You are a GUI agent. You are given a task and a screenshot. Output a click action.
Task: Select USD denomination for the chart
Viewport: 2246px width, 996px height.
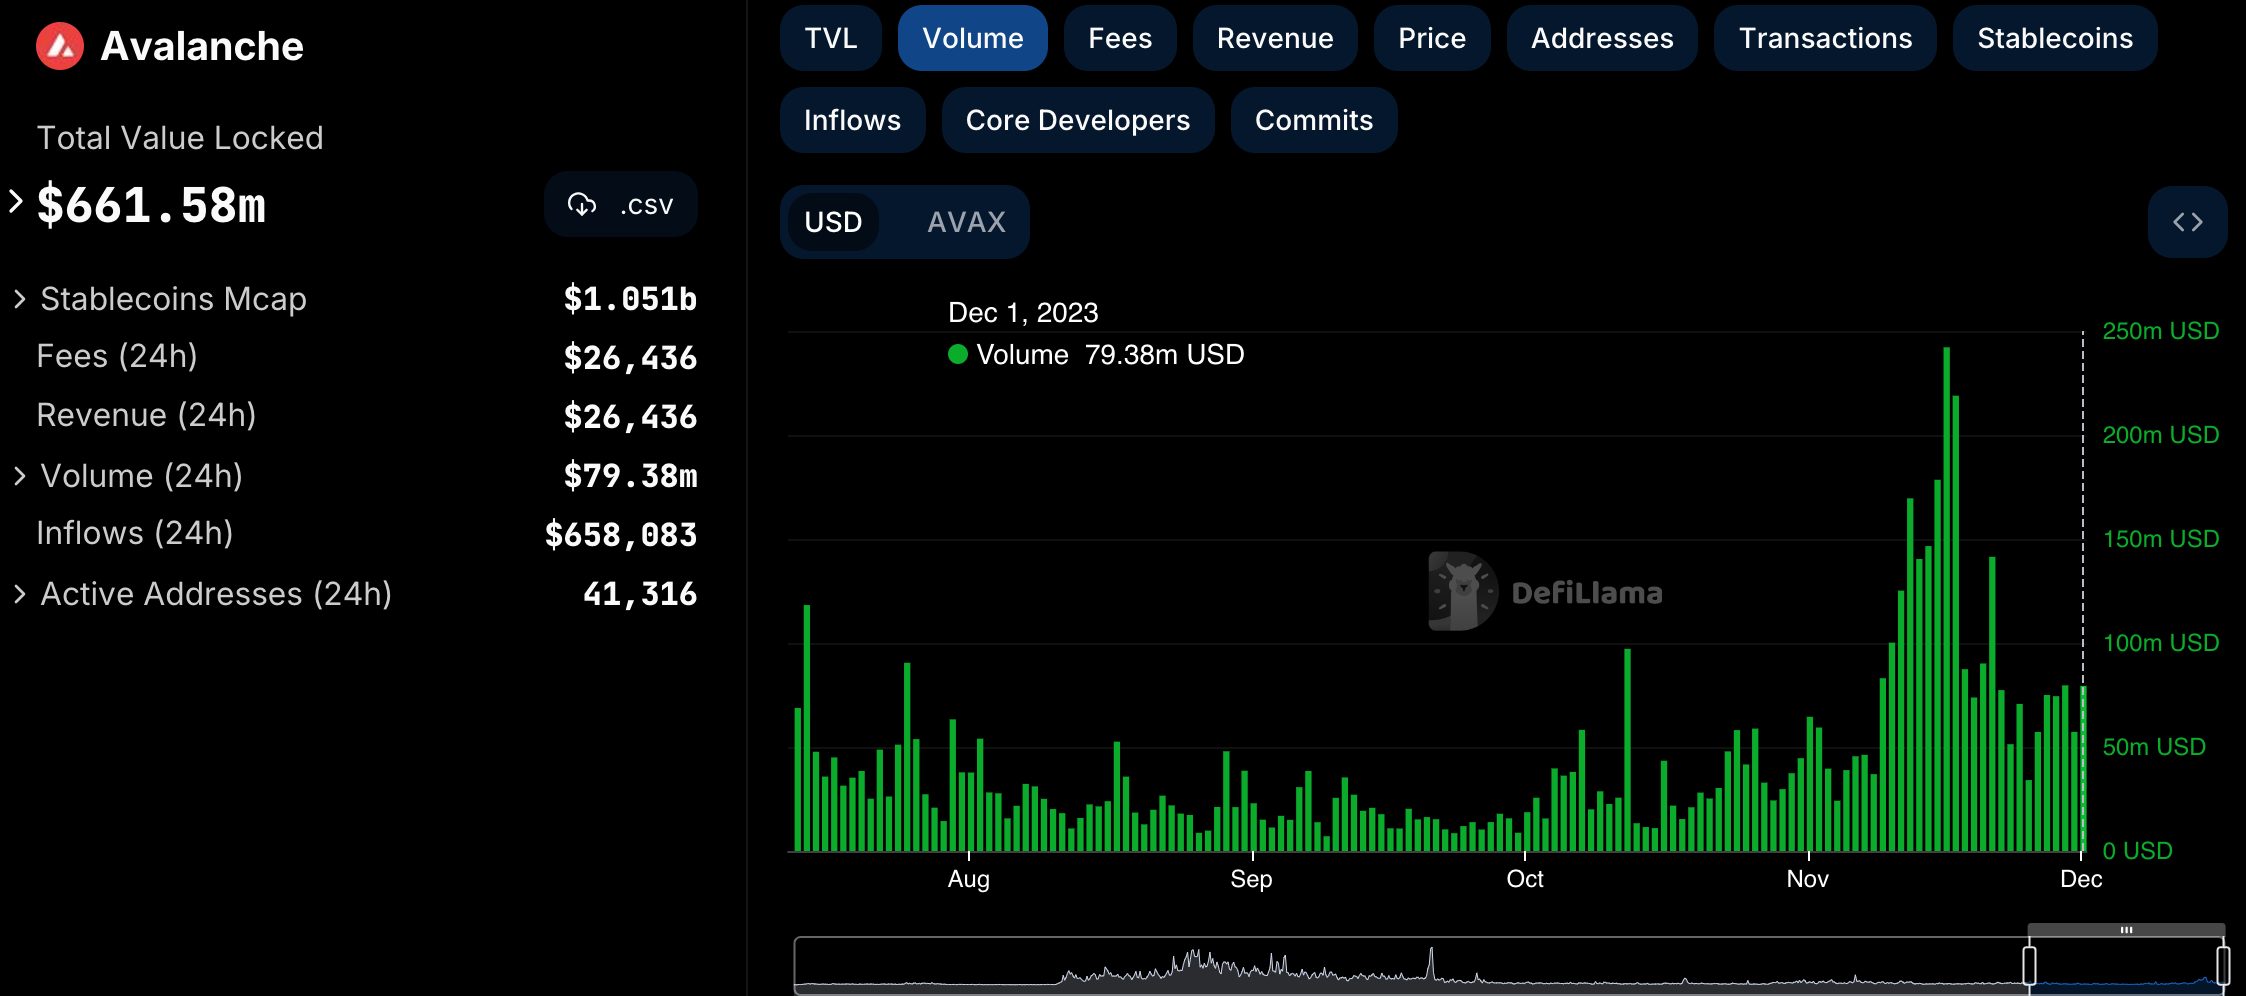click(833, 222)
